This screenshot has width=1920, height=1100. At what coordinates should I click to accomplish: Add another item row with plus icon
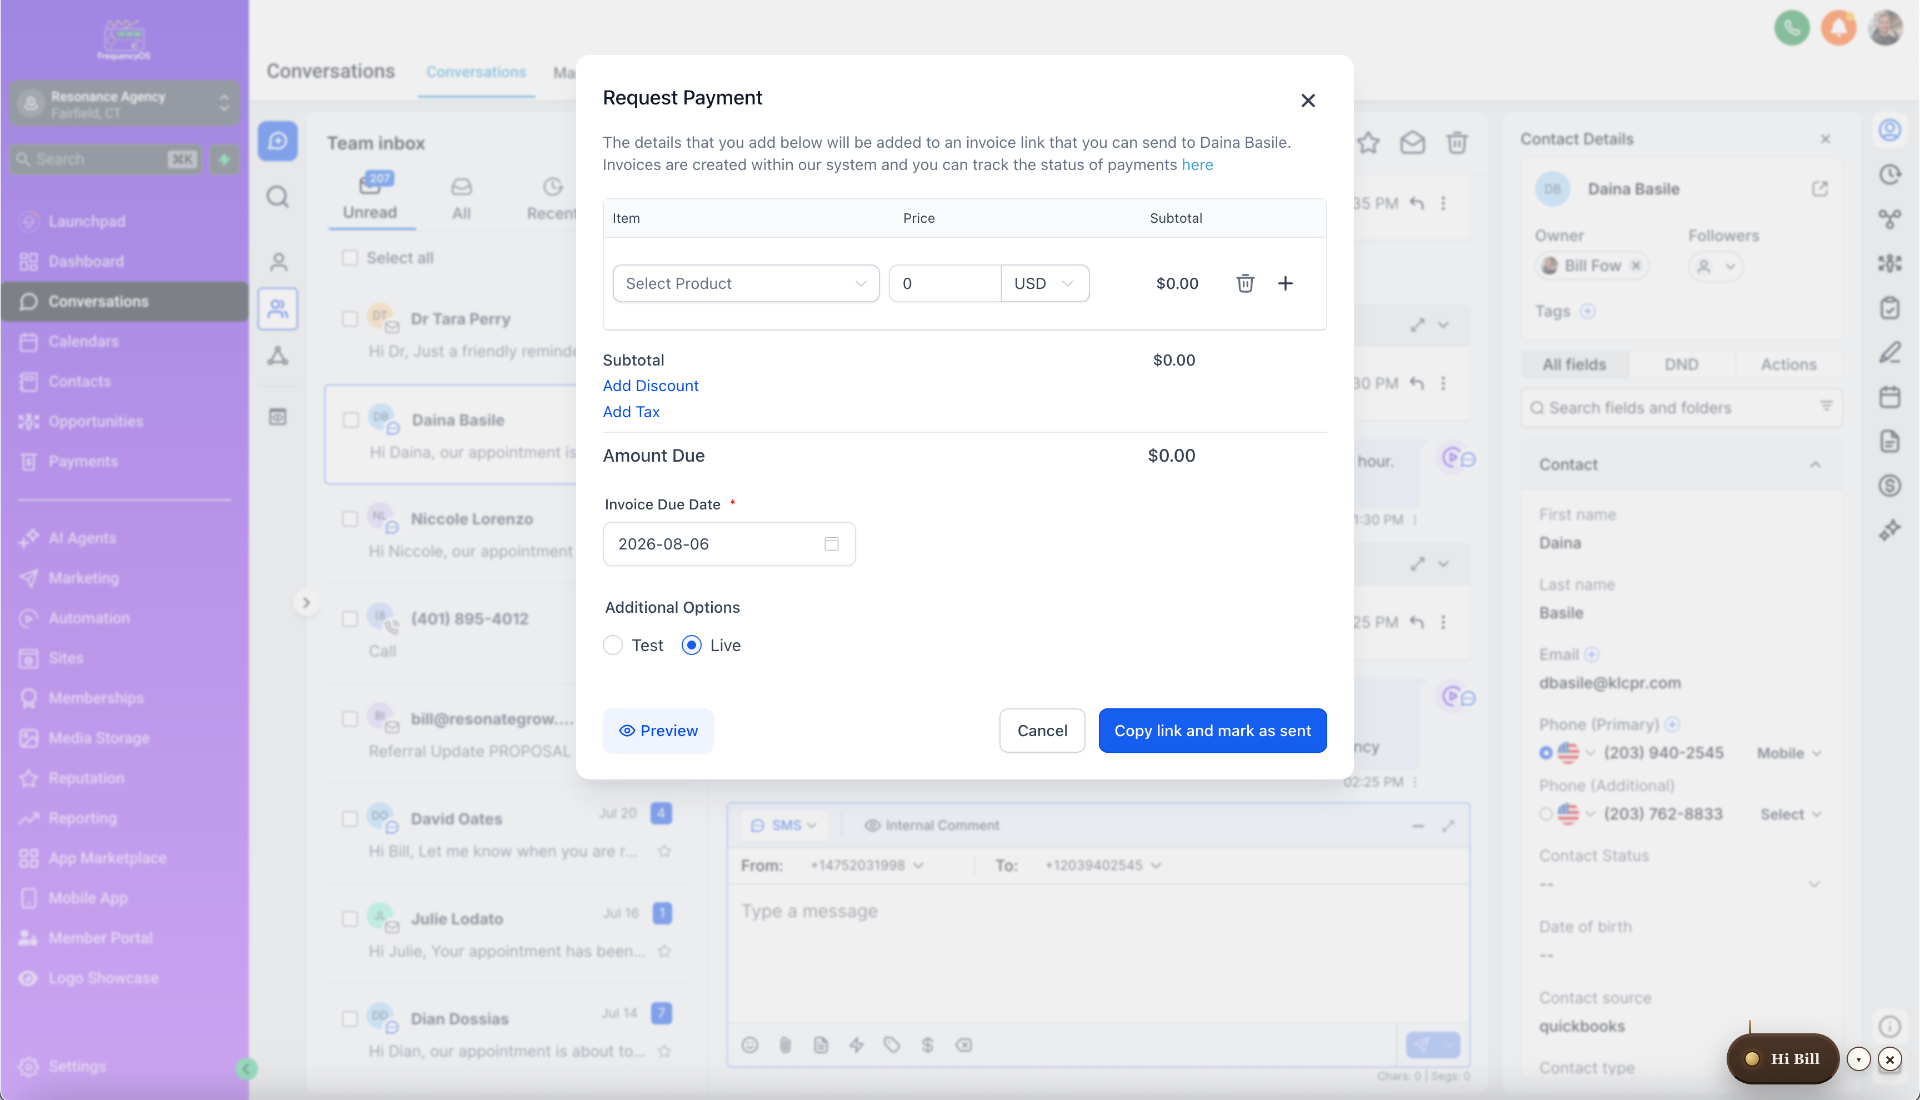tap(1286, 283)
